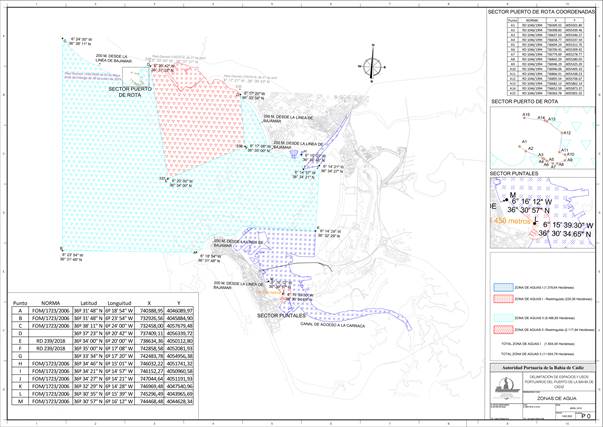
Task: Click 'SECTOR PUNTALES' heading above the right inset
Action: point(514,174)
